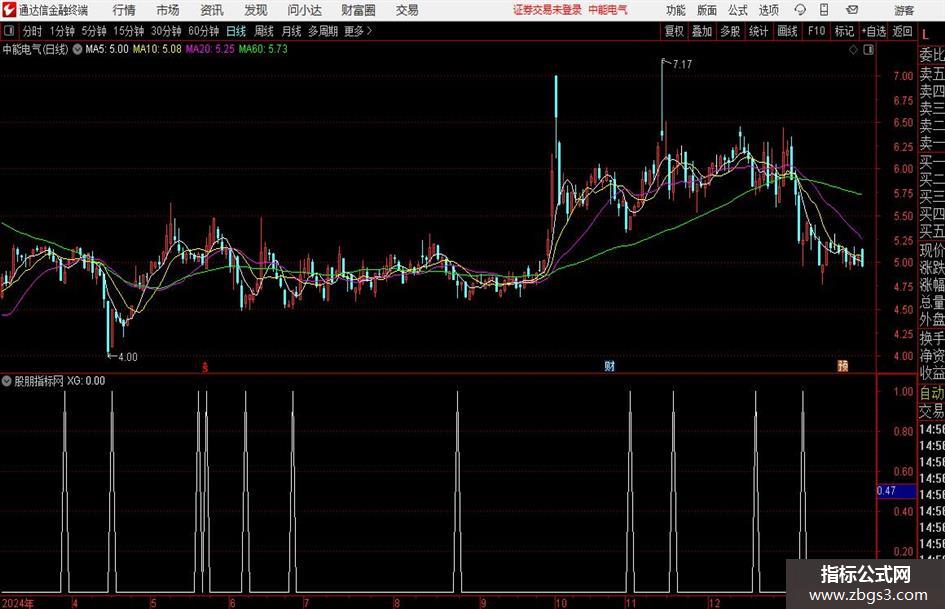Click the 复权 toolbar button
Viewport: 945px width, 609px height.
(673, 31)
